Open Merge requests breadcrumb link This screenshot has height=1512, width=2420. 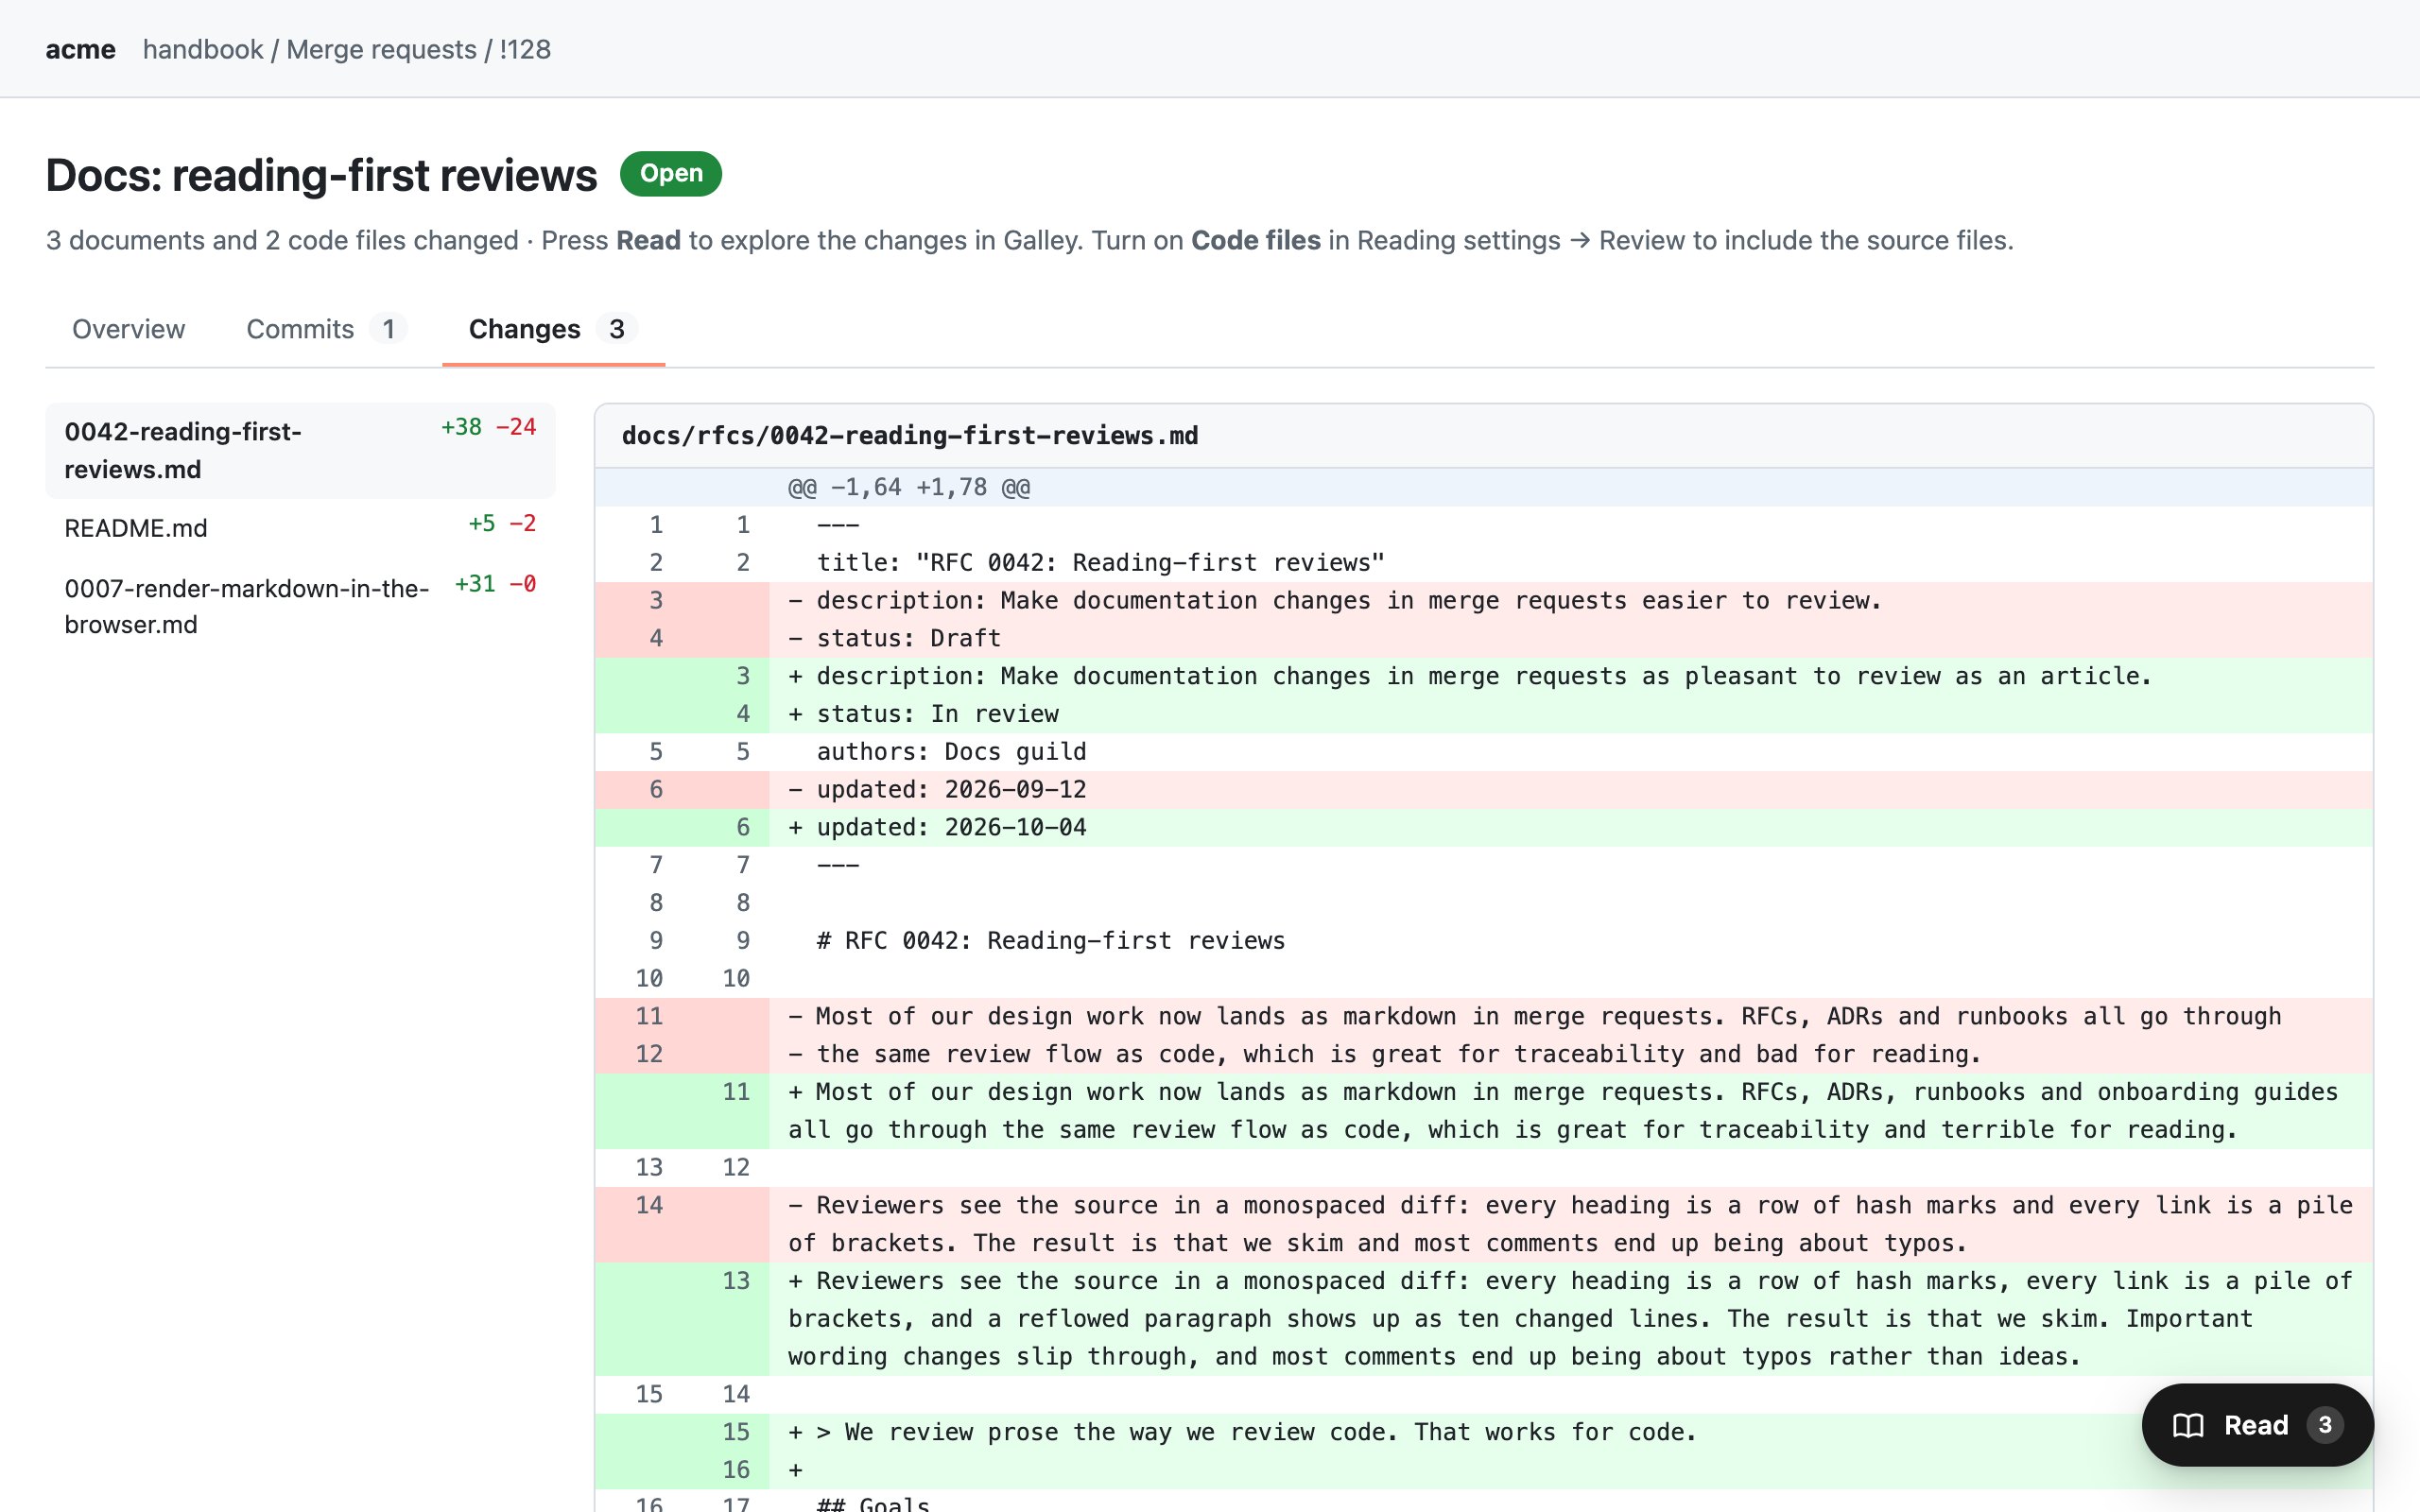coord(381,49)
